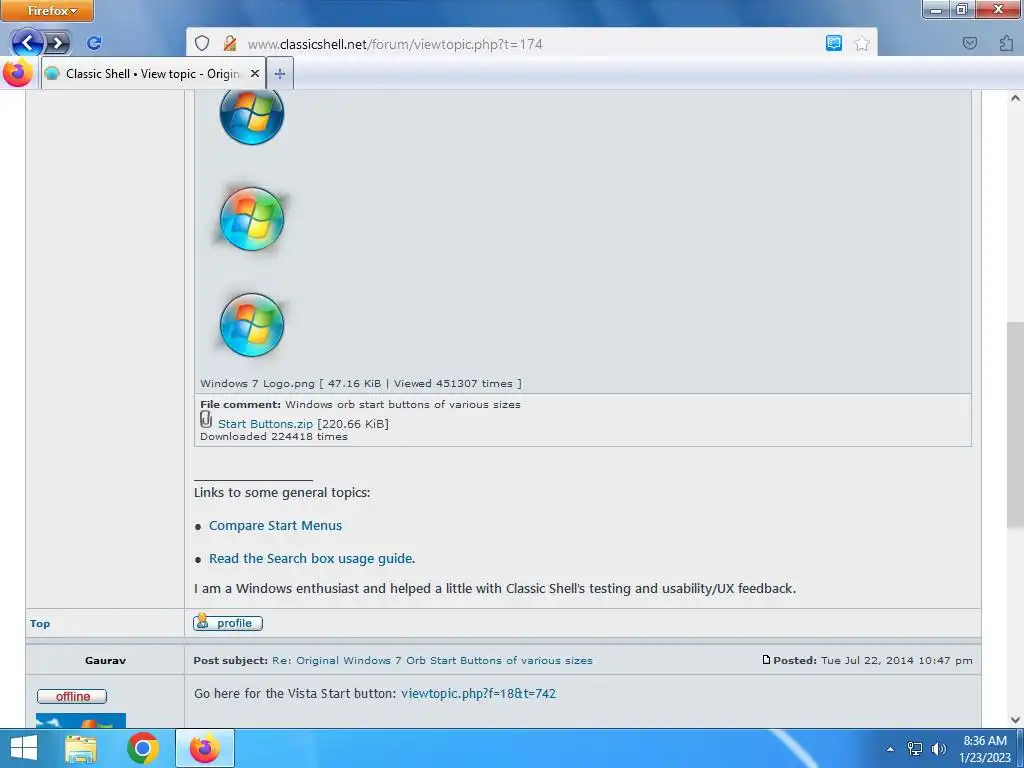Screen dimensions: 1024x768
Task: Click the Downloaded 224418 times text
Action: tap(274, 436)
